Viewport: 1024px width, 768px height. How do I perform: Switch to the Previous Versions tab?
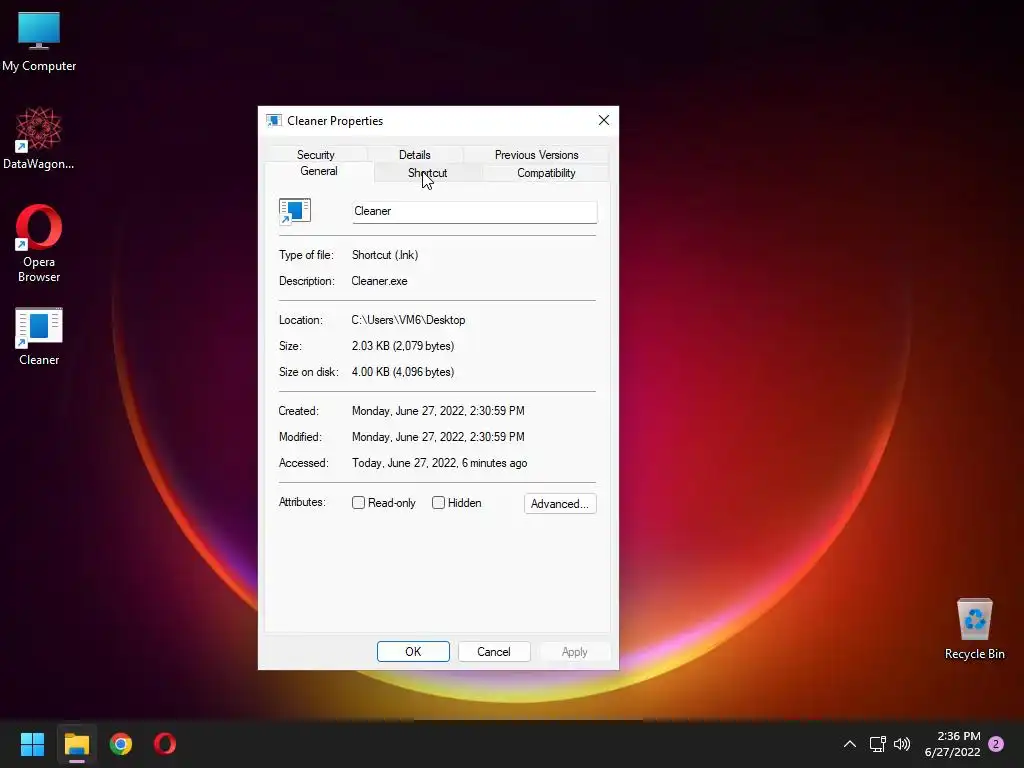[536, 155]
